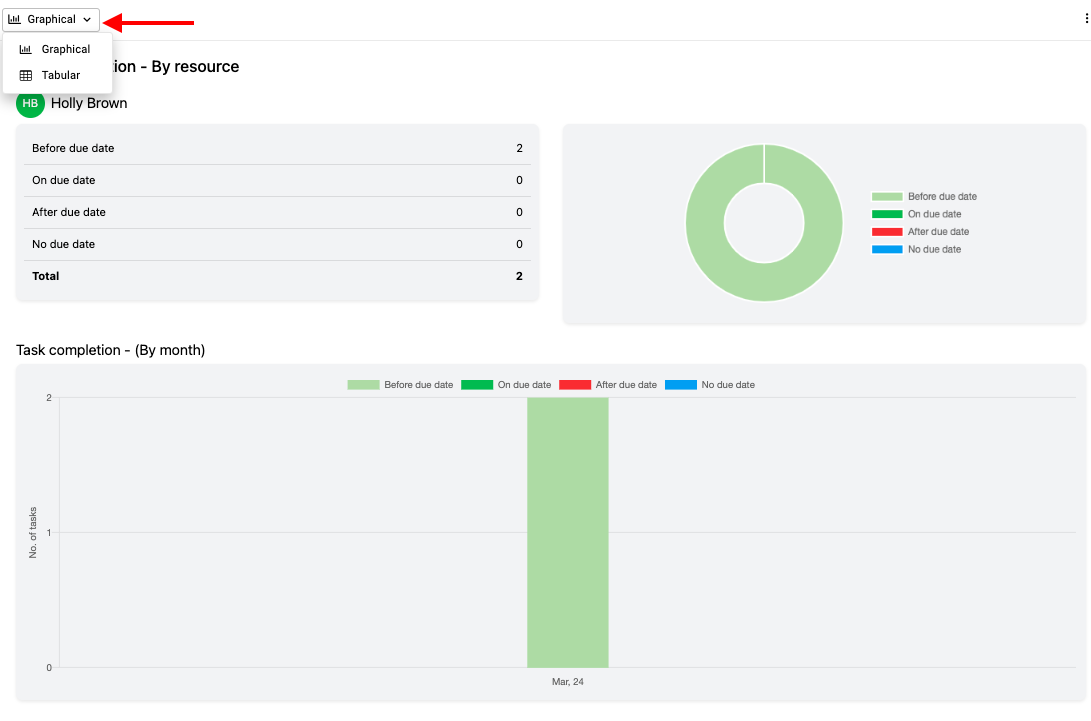Screen dimensions: 1091x721
Task: Click blue No due date swatch in bar legend
Action: pyautogui.click(x=680, y=385)
